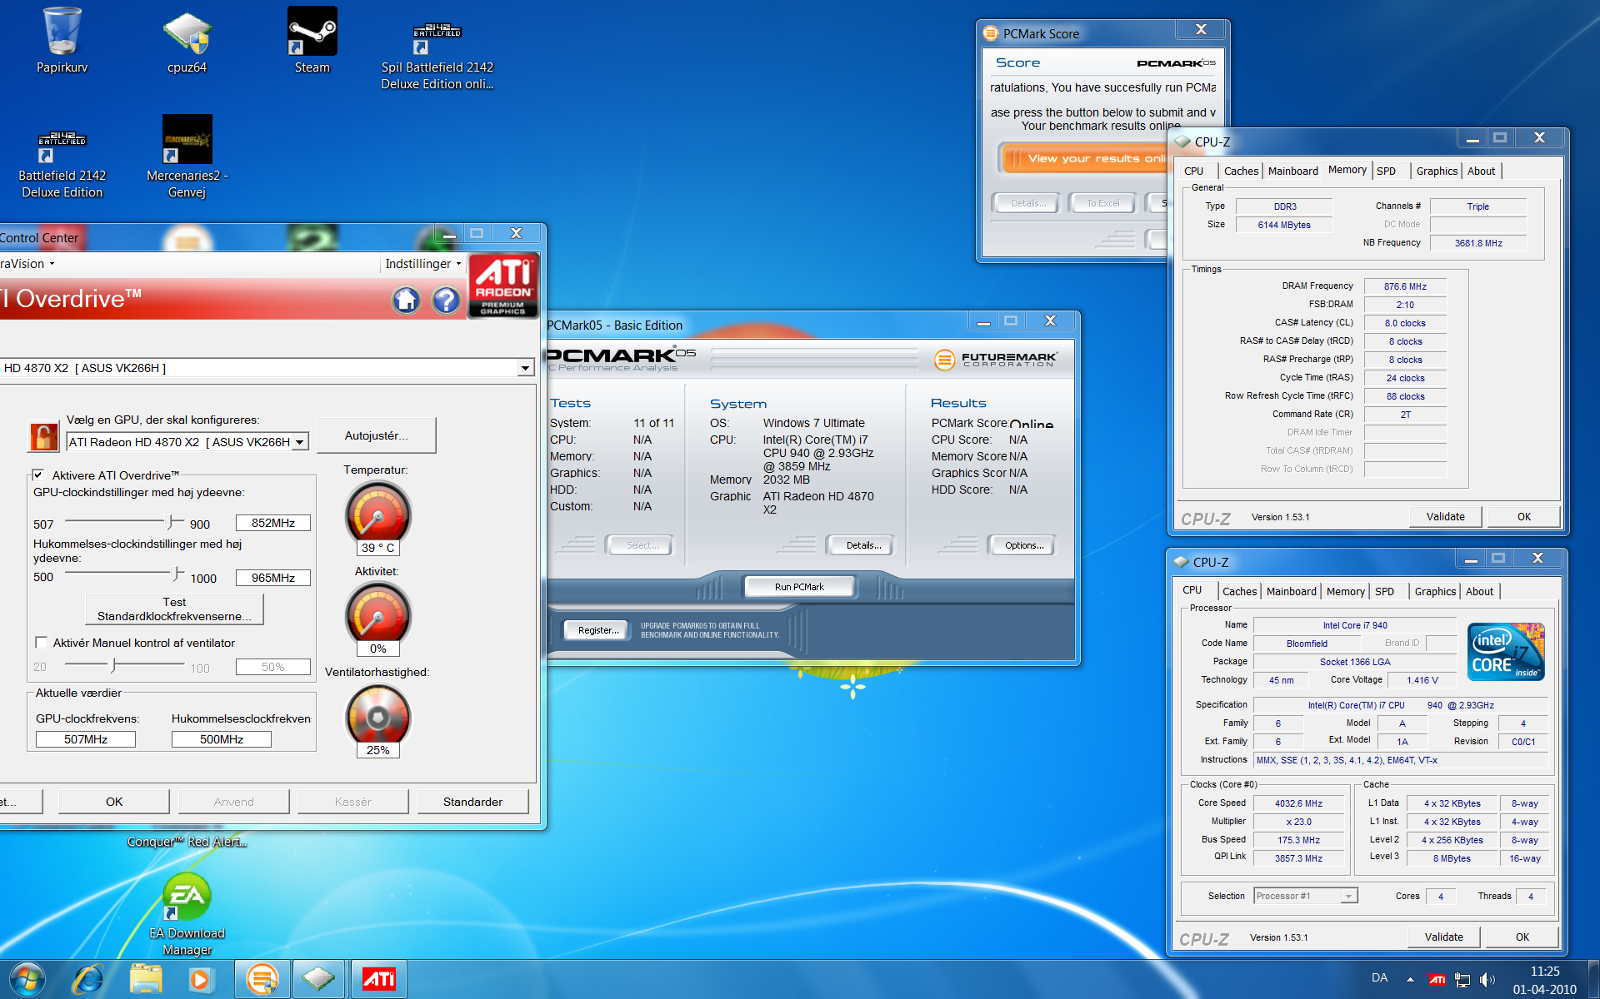Image resolution: width=1600 pixels, height=999 pixels.
Task: Switch to PCMark taskbar button
Action: 262,979
